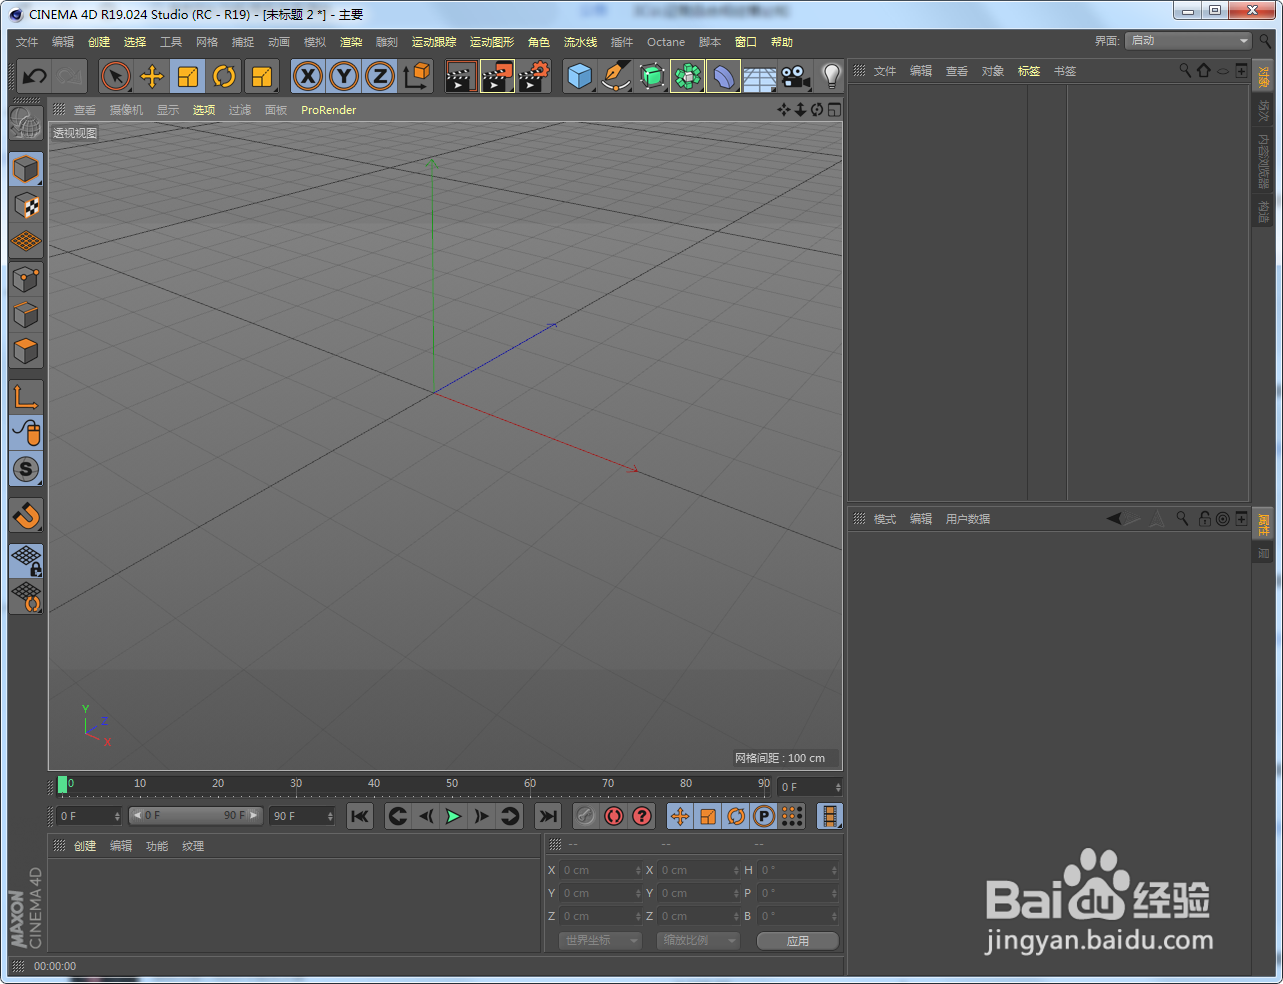Render the active view
Image resolution: width=1283 pixels, height=984 pixels.
(461, 77)
